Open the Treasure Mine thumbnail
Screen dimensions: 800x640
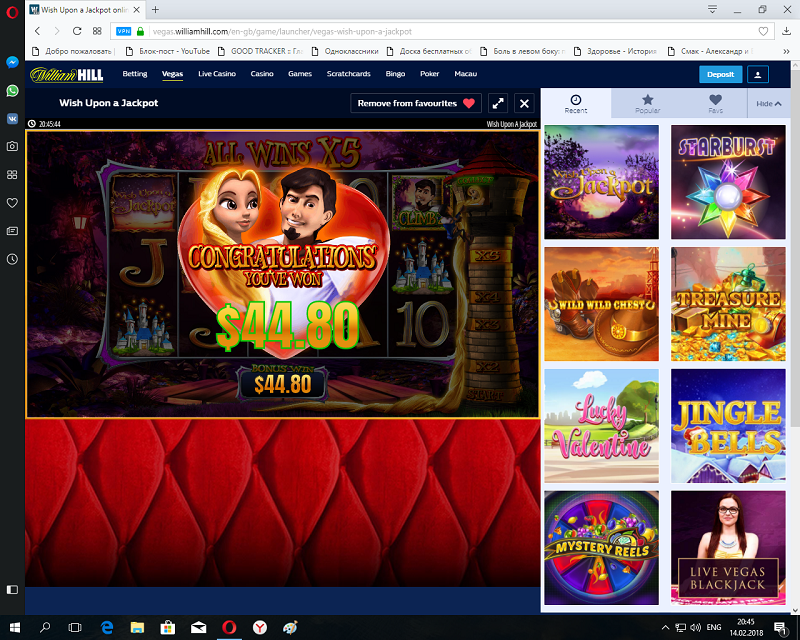(x=728, y=304)
